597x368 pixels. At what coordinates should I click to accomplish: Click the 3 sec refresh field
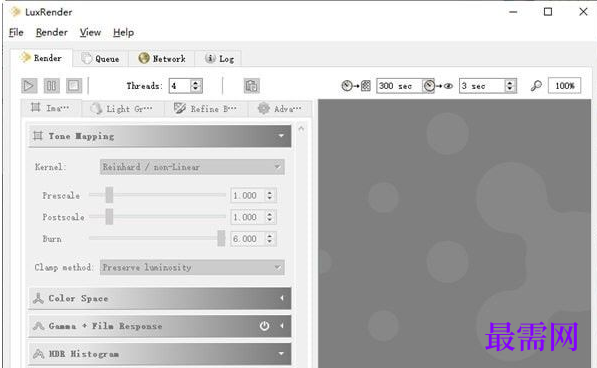pyautogui.click(x=482, y=86)
